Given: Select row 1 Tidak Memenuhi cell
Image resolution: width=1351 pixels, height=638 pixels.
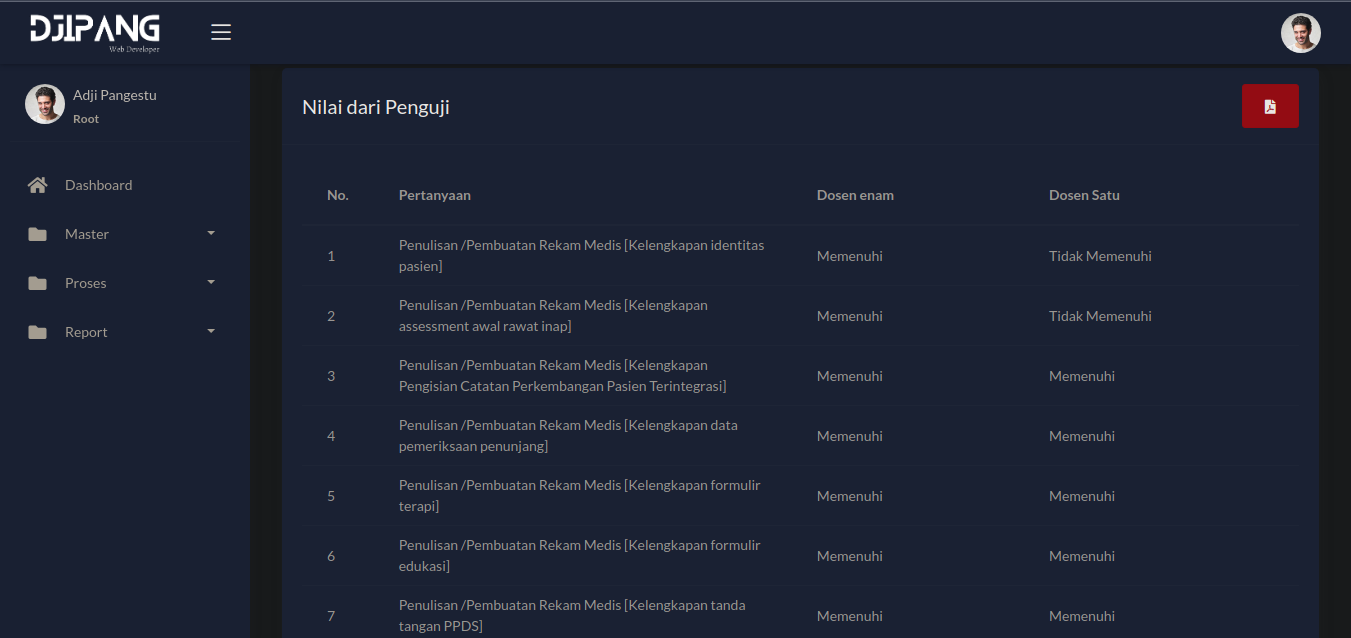Looking at the screenshot, I should (x=1100, y=256).
